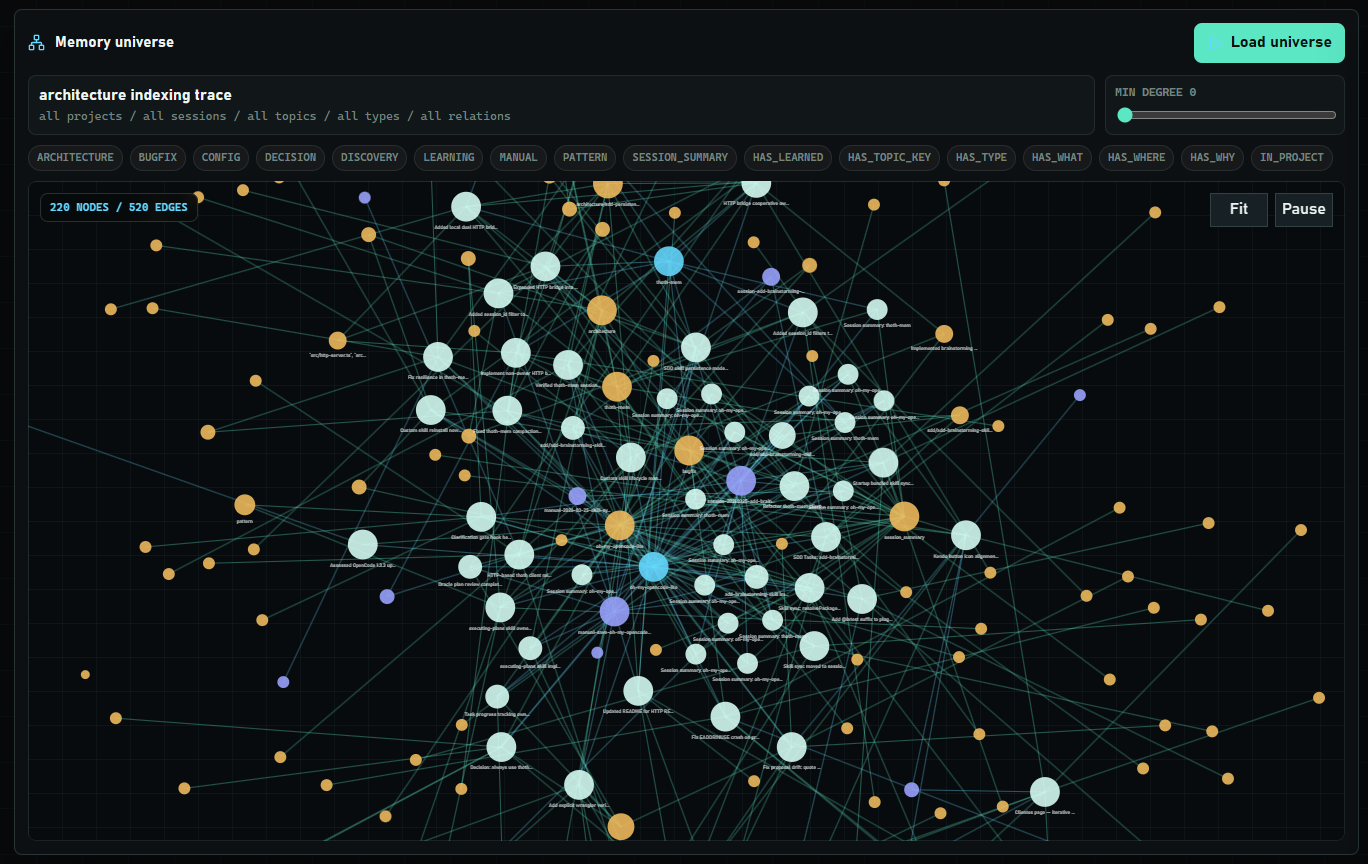1368x864 pixels.
Task: Toggle the PATTERN filter chip
Action: point(585,157)
